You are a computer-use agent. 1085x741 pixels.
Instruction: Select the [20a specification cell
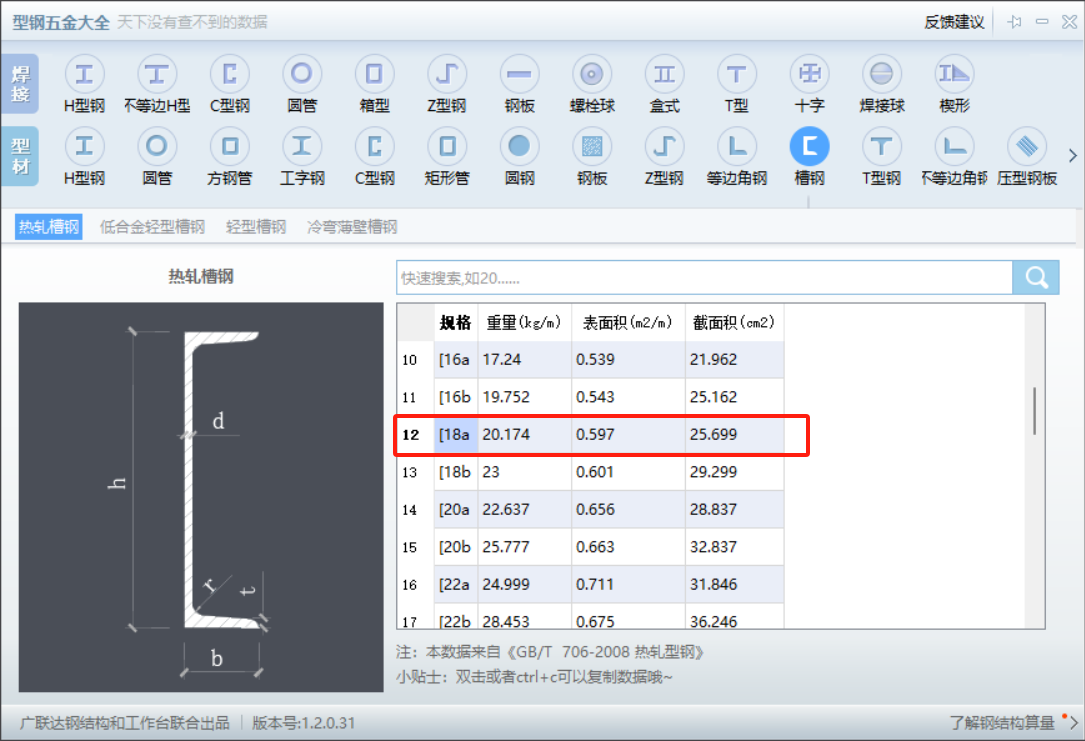[456, 509]
